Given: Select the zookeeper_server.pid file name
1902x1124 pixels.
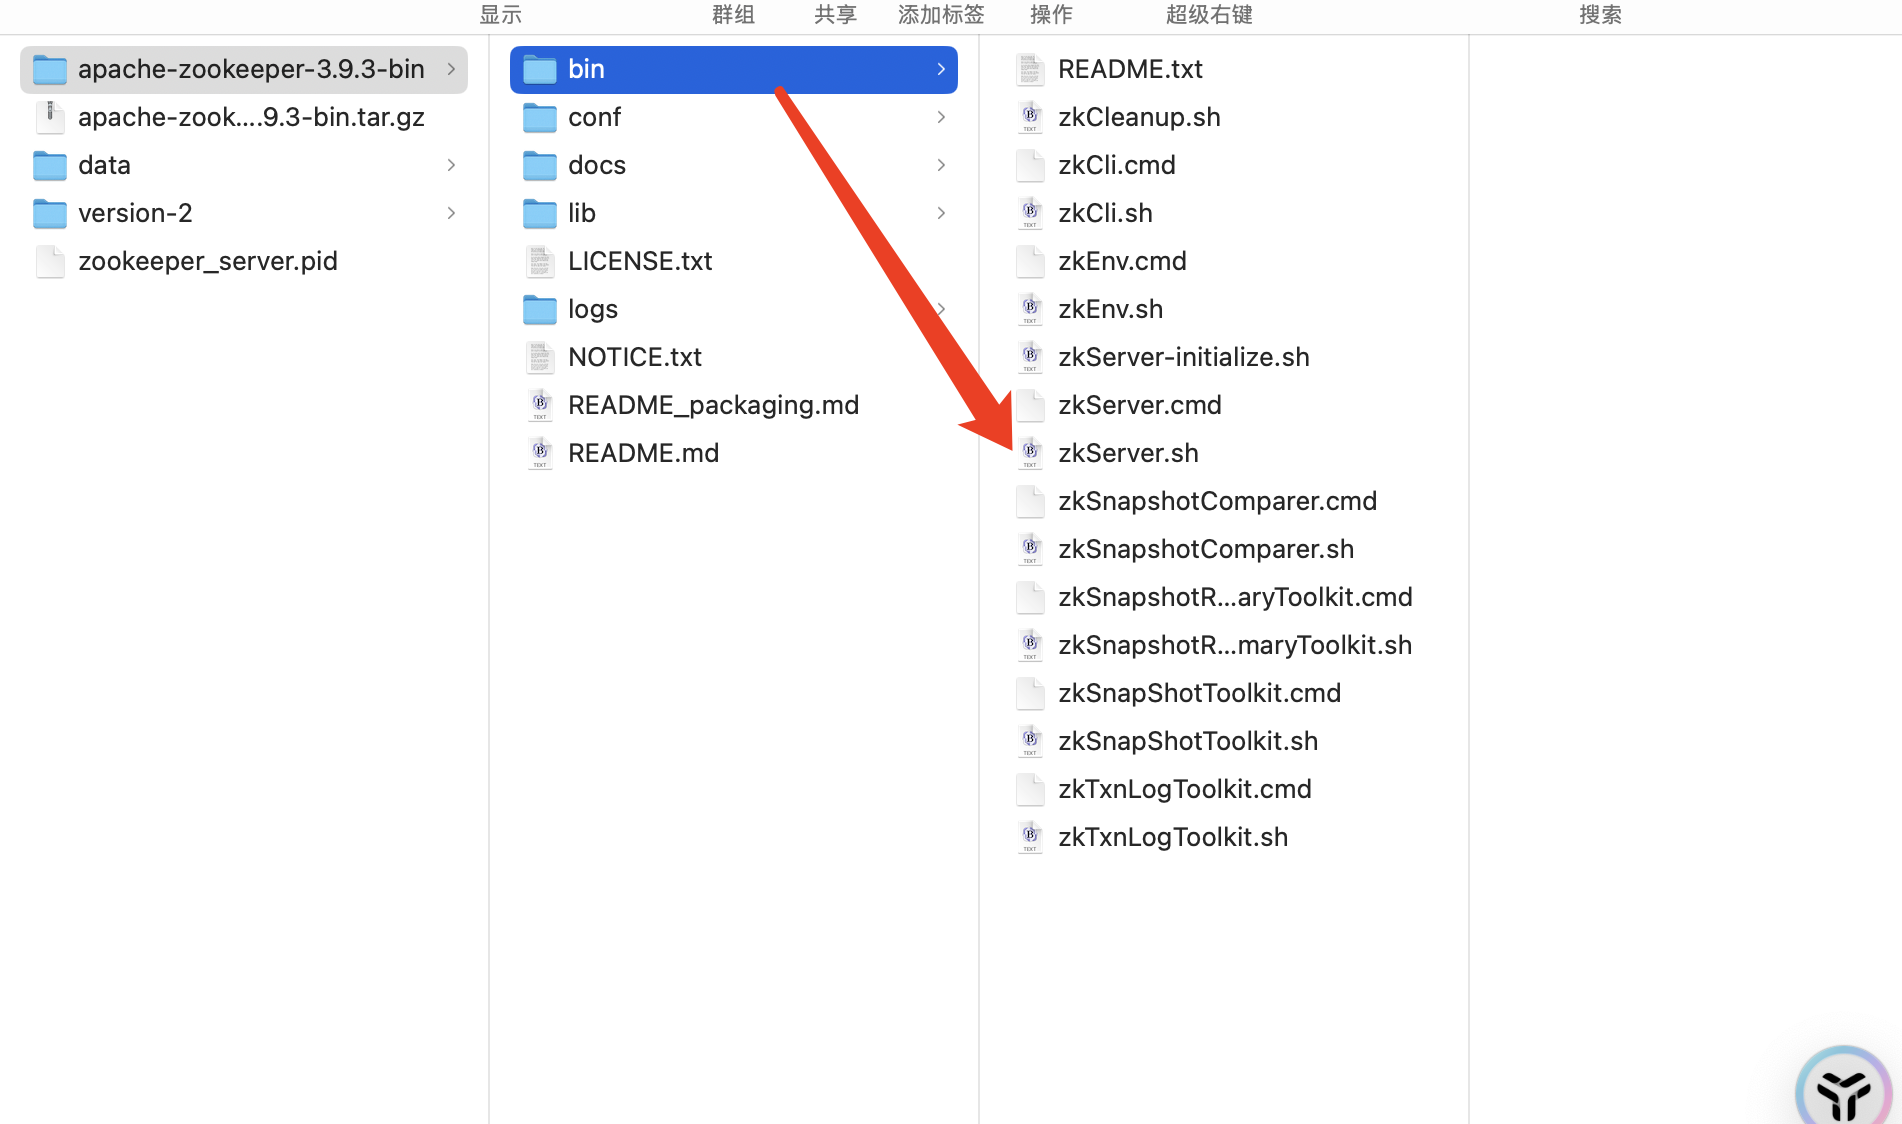Looking at the screenshot, I should [208, 261].
